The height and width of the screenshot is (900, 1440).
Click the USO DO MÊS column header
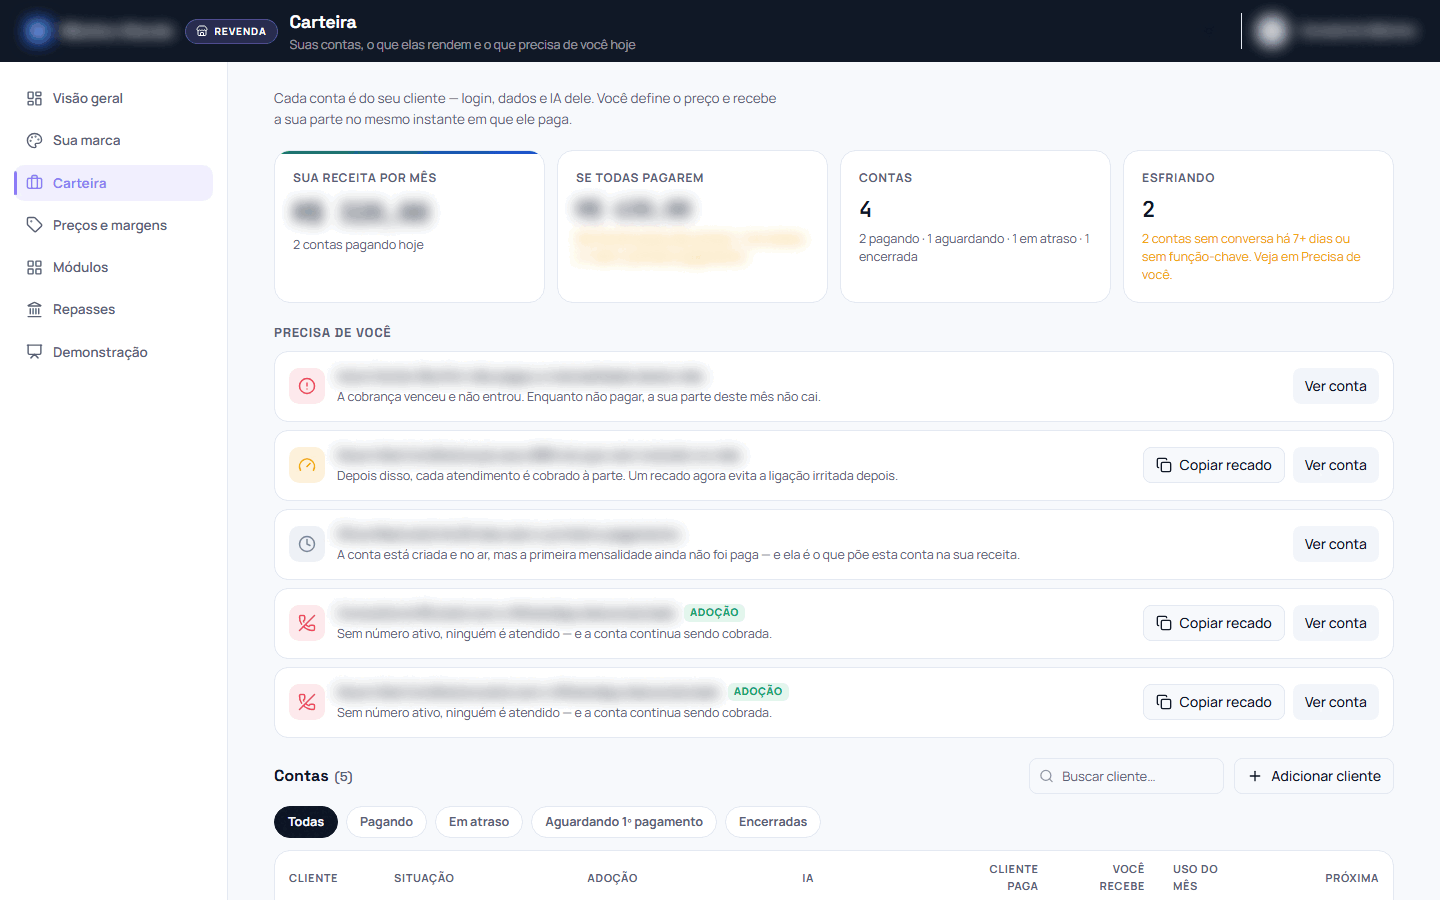1195,878
